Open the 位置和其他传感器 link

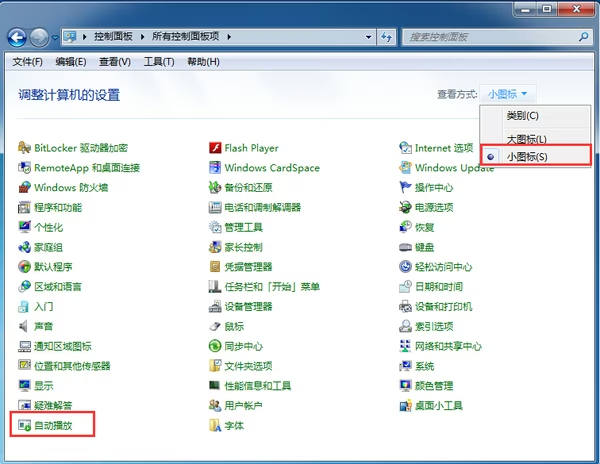[x=72, y=366]
